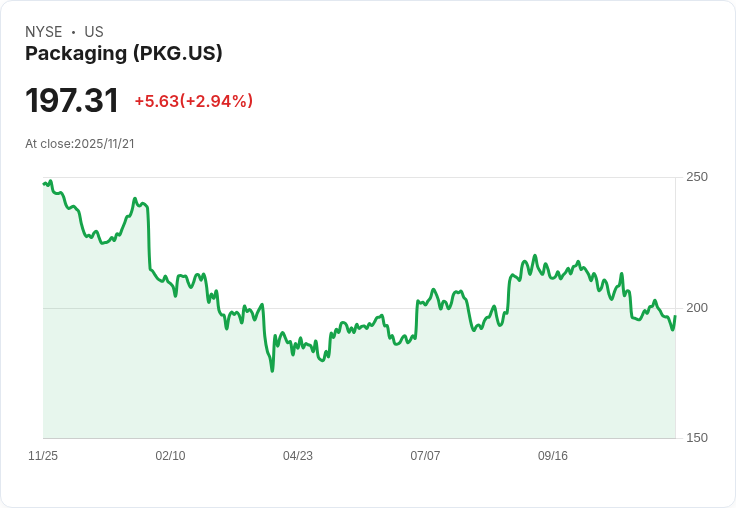Open the Packaging (PKG.US) stock title
This screenshot has height=508, width=736.
[x=123, y=54]
